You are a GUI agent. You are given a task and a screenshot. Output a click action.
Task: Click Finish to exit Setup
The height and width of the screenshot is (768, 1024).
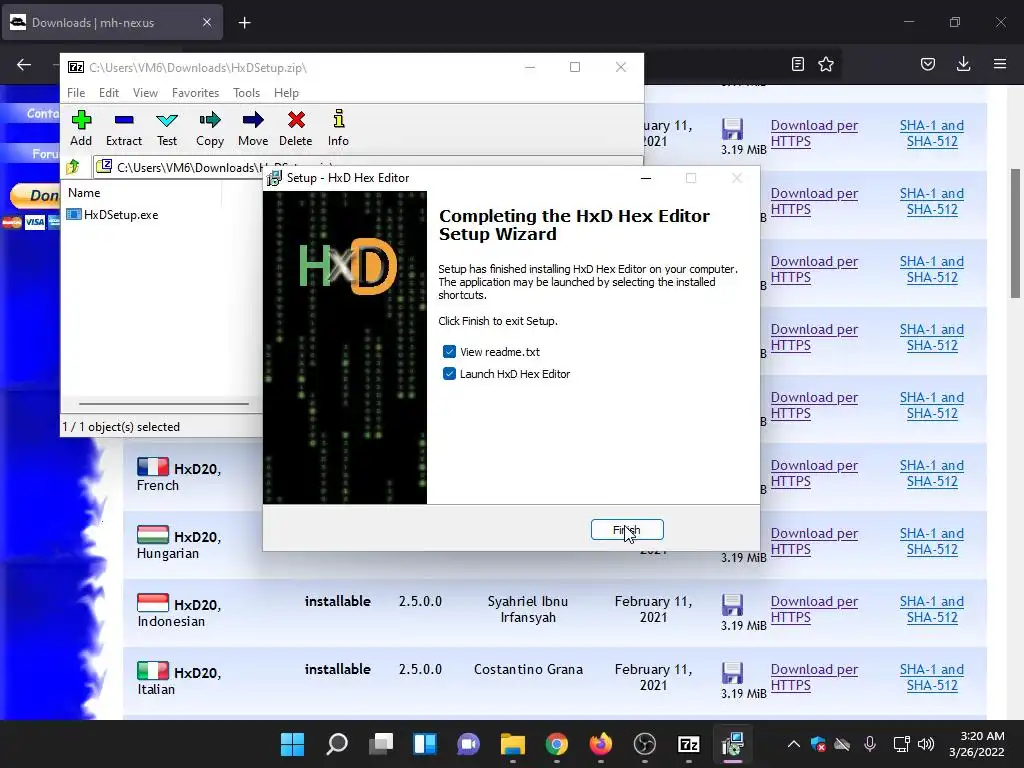(627, 530)
